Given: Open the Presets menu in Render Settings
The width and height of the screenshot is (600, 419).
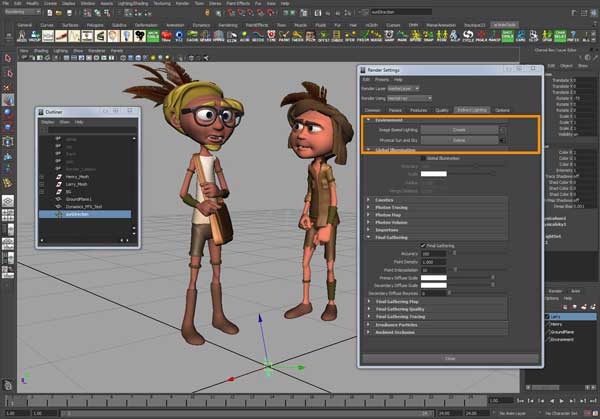Looking at the screenshot, I should point(384,79).
